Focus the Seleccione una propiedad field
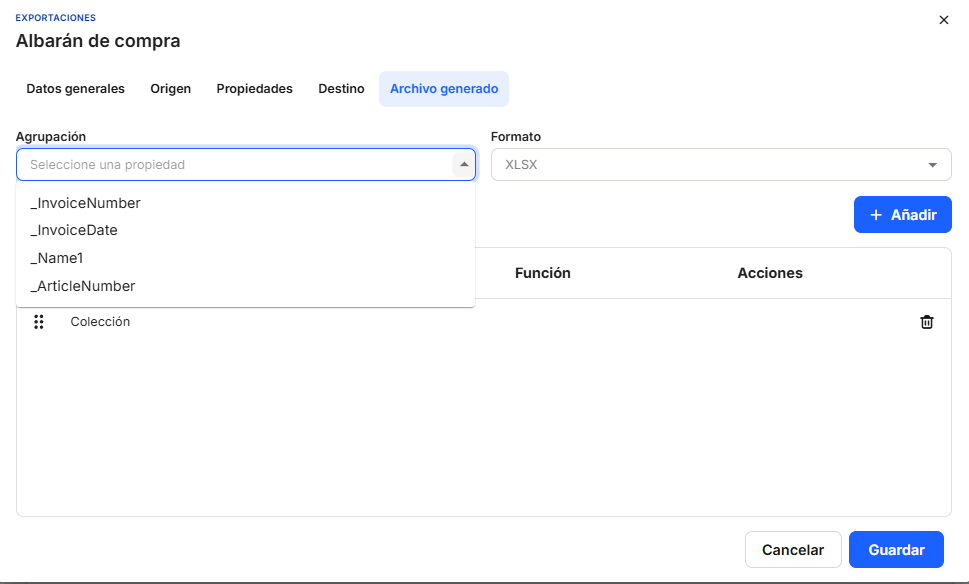Screen dimensions: 969x584 tap(235, 165)
